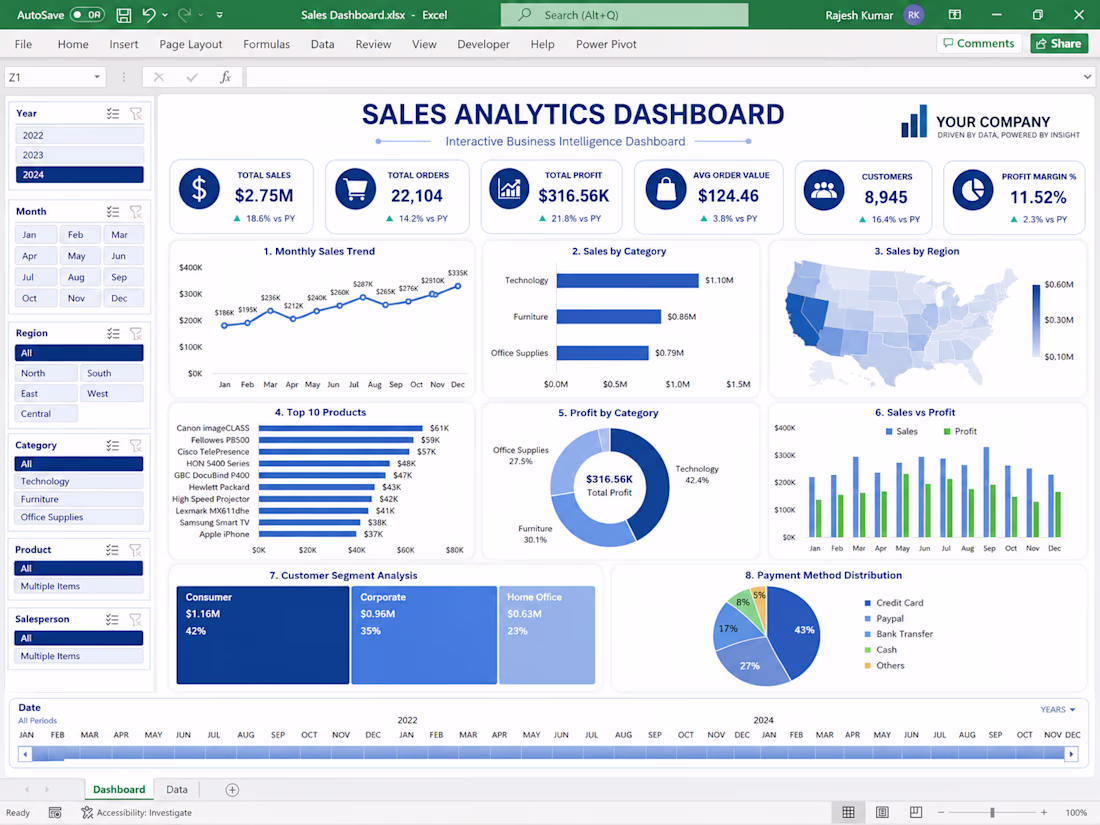The height and width of the screenshot is (825, 1100).
Task: Select Sep in Month slicer
Action: point(123,277)
